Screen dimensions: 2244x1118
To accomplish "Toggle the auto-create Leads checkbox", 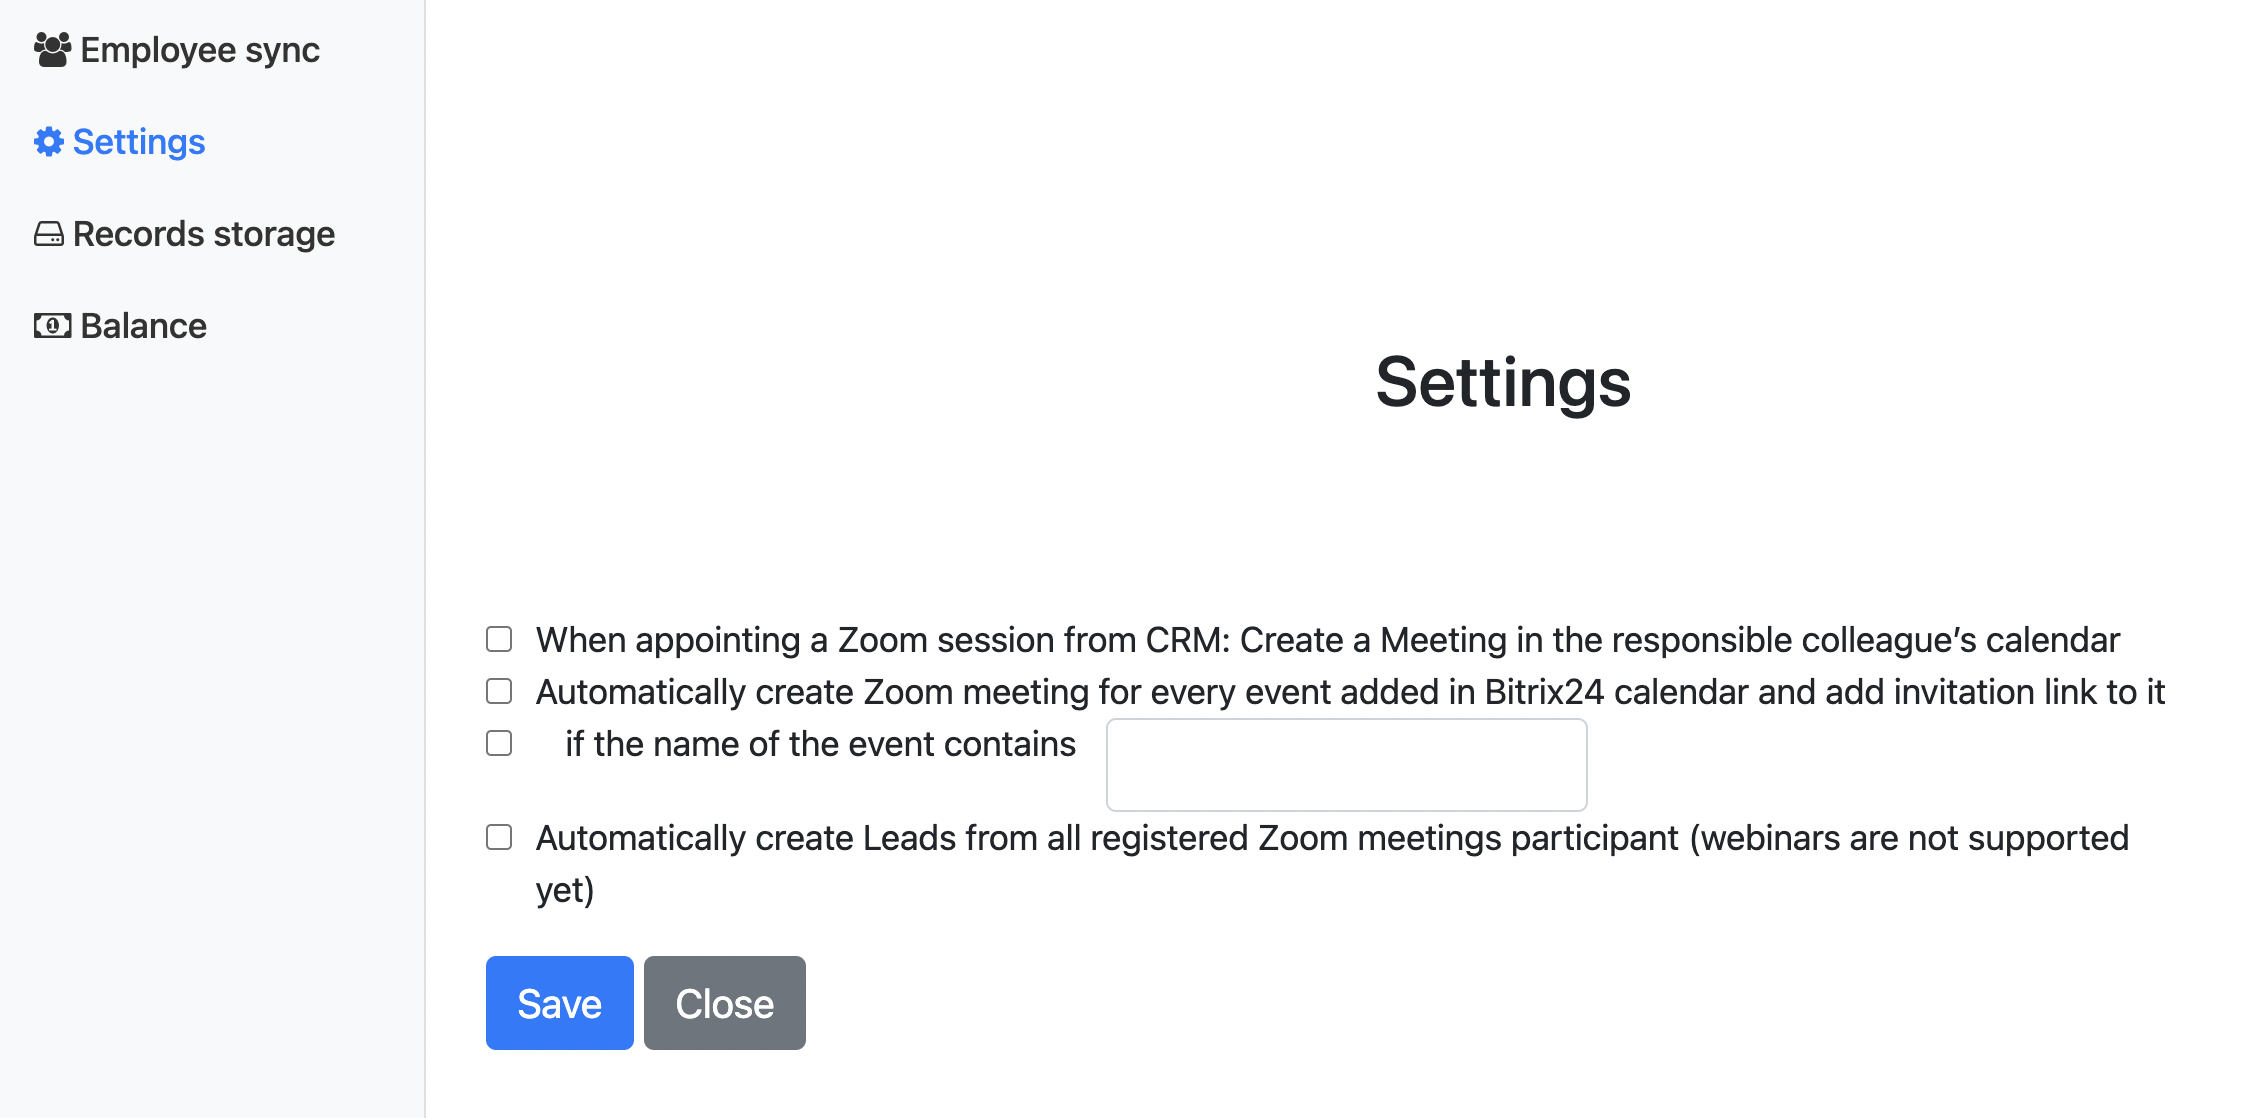I will coord(499,837).
